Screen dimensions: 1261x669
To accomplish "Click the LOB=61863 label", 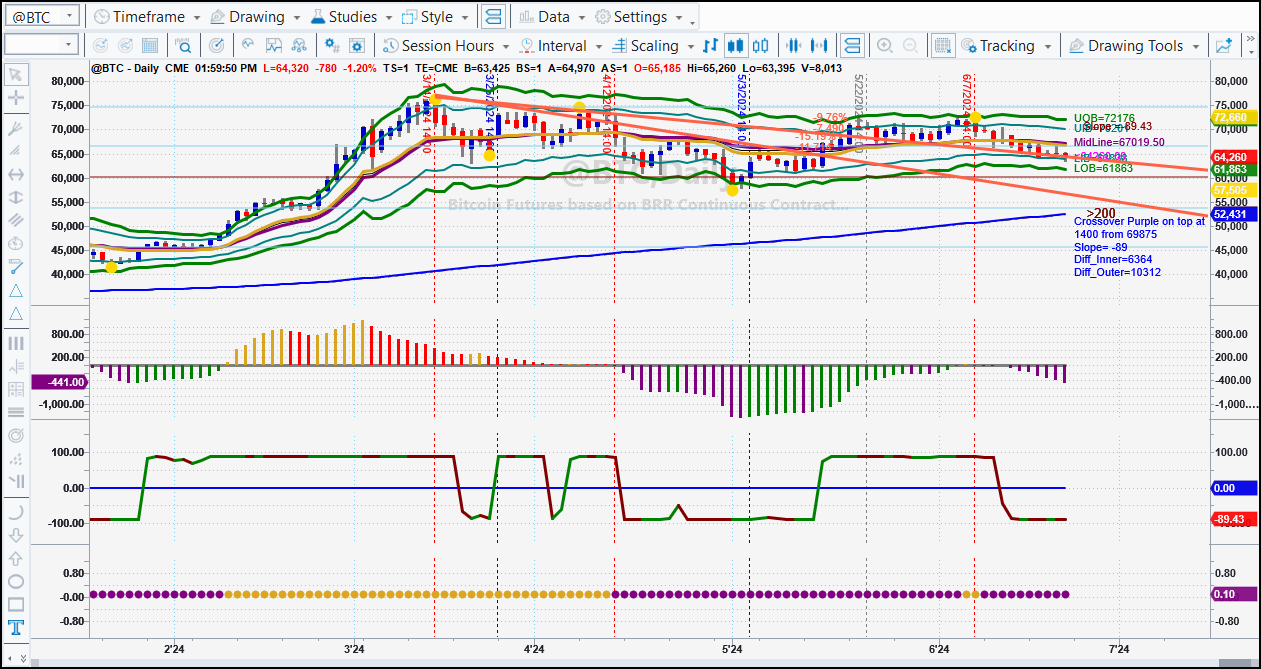I will pos(1103,169).
